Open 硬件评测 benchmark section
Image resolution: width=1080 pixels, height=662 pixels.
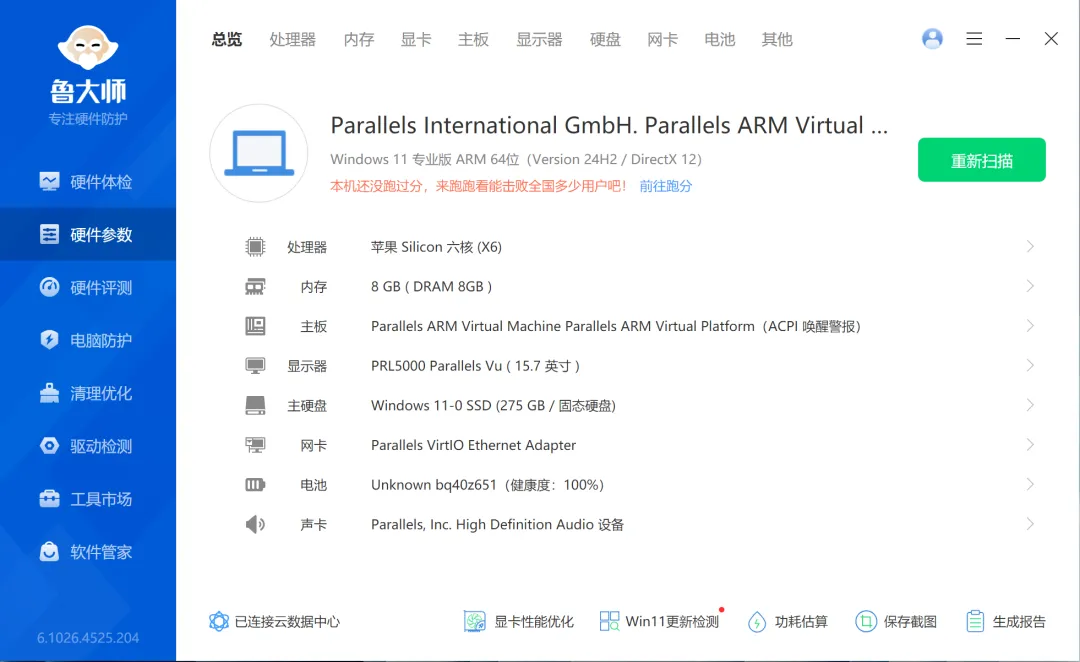pyautogui.click(x=87, y=287)
